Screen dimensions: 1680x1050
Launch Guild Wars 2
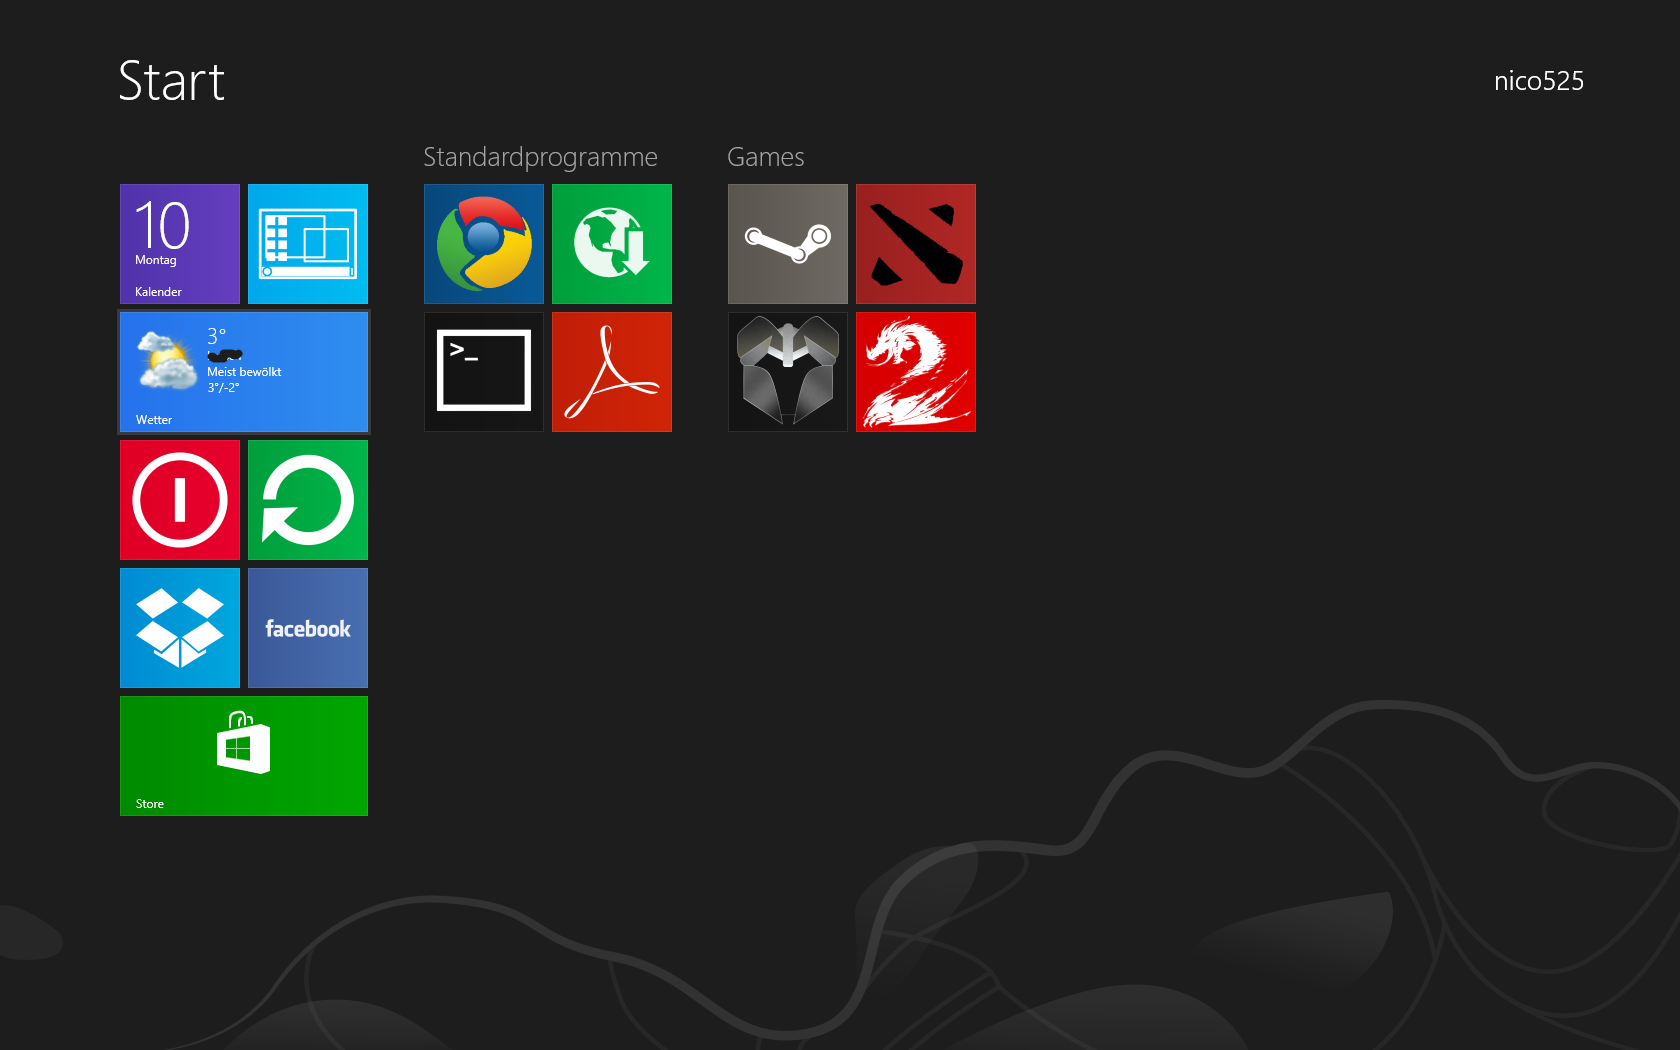[x=916, y=372]
